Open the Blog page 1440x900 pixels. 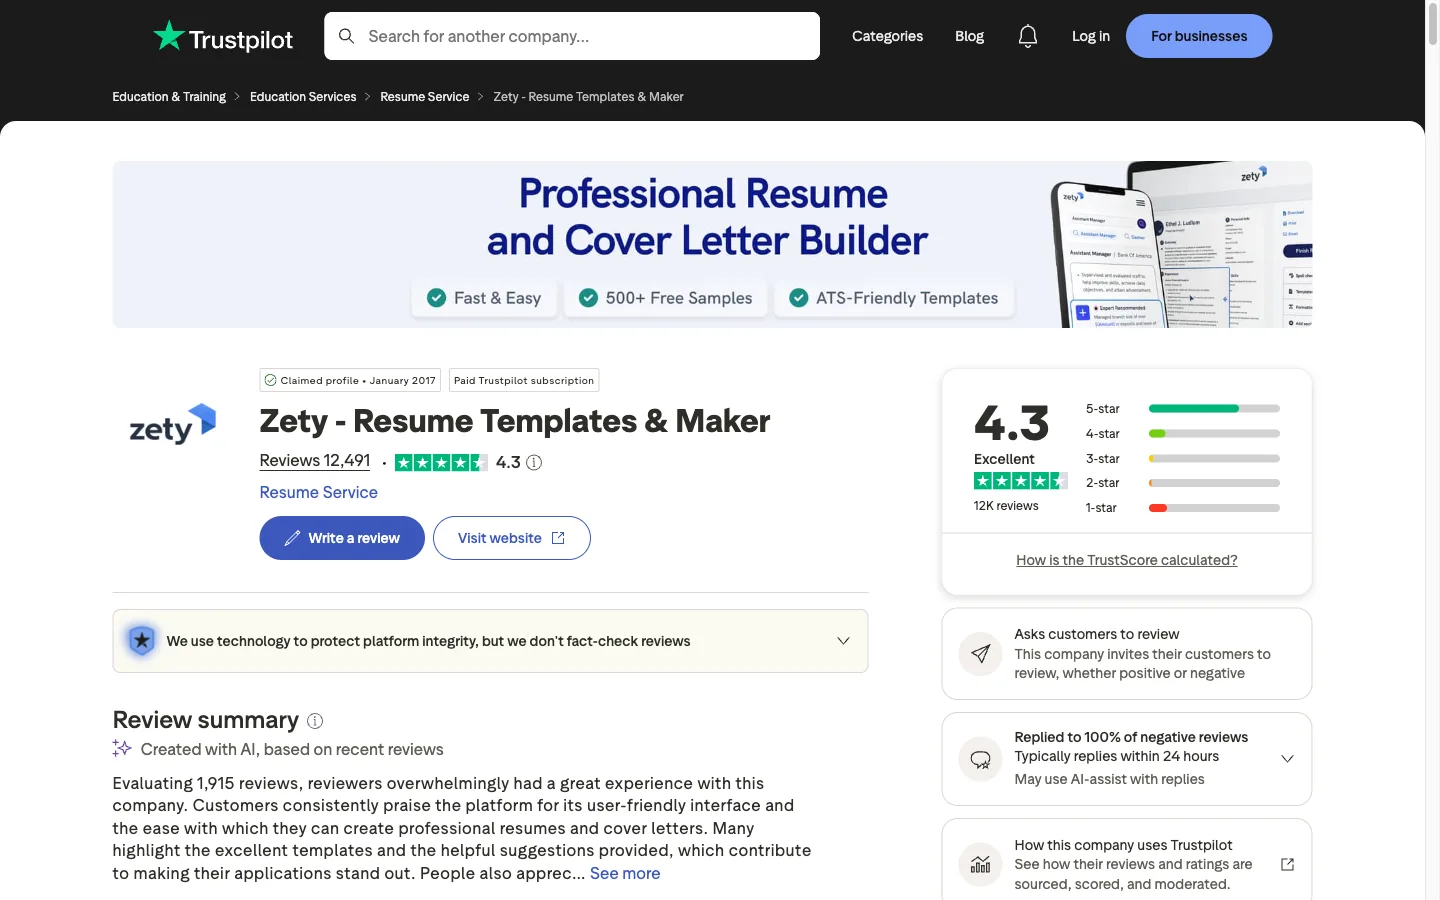969,36
